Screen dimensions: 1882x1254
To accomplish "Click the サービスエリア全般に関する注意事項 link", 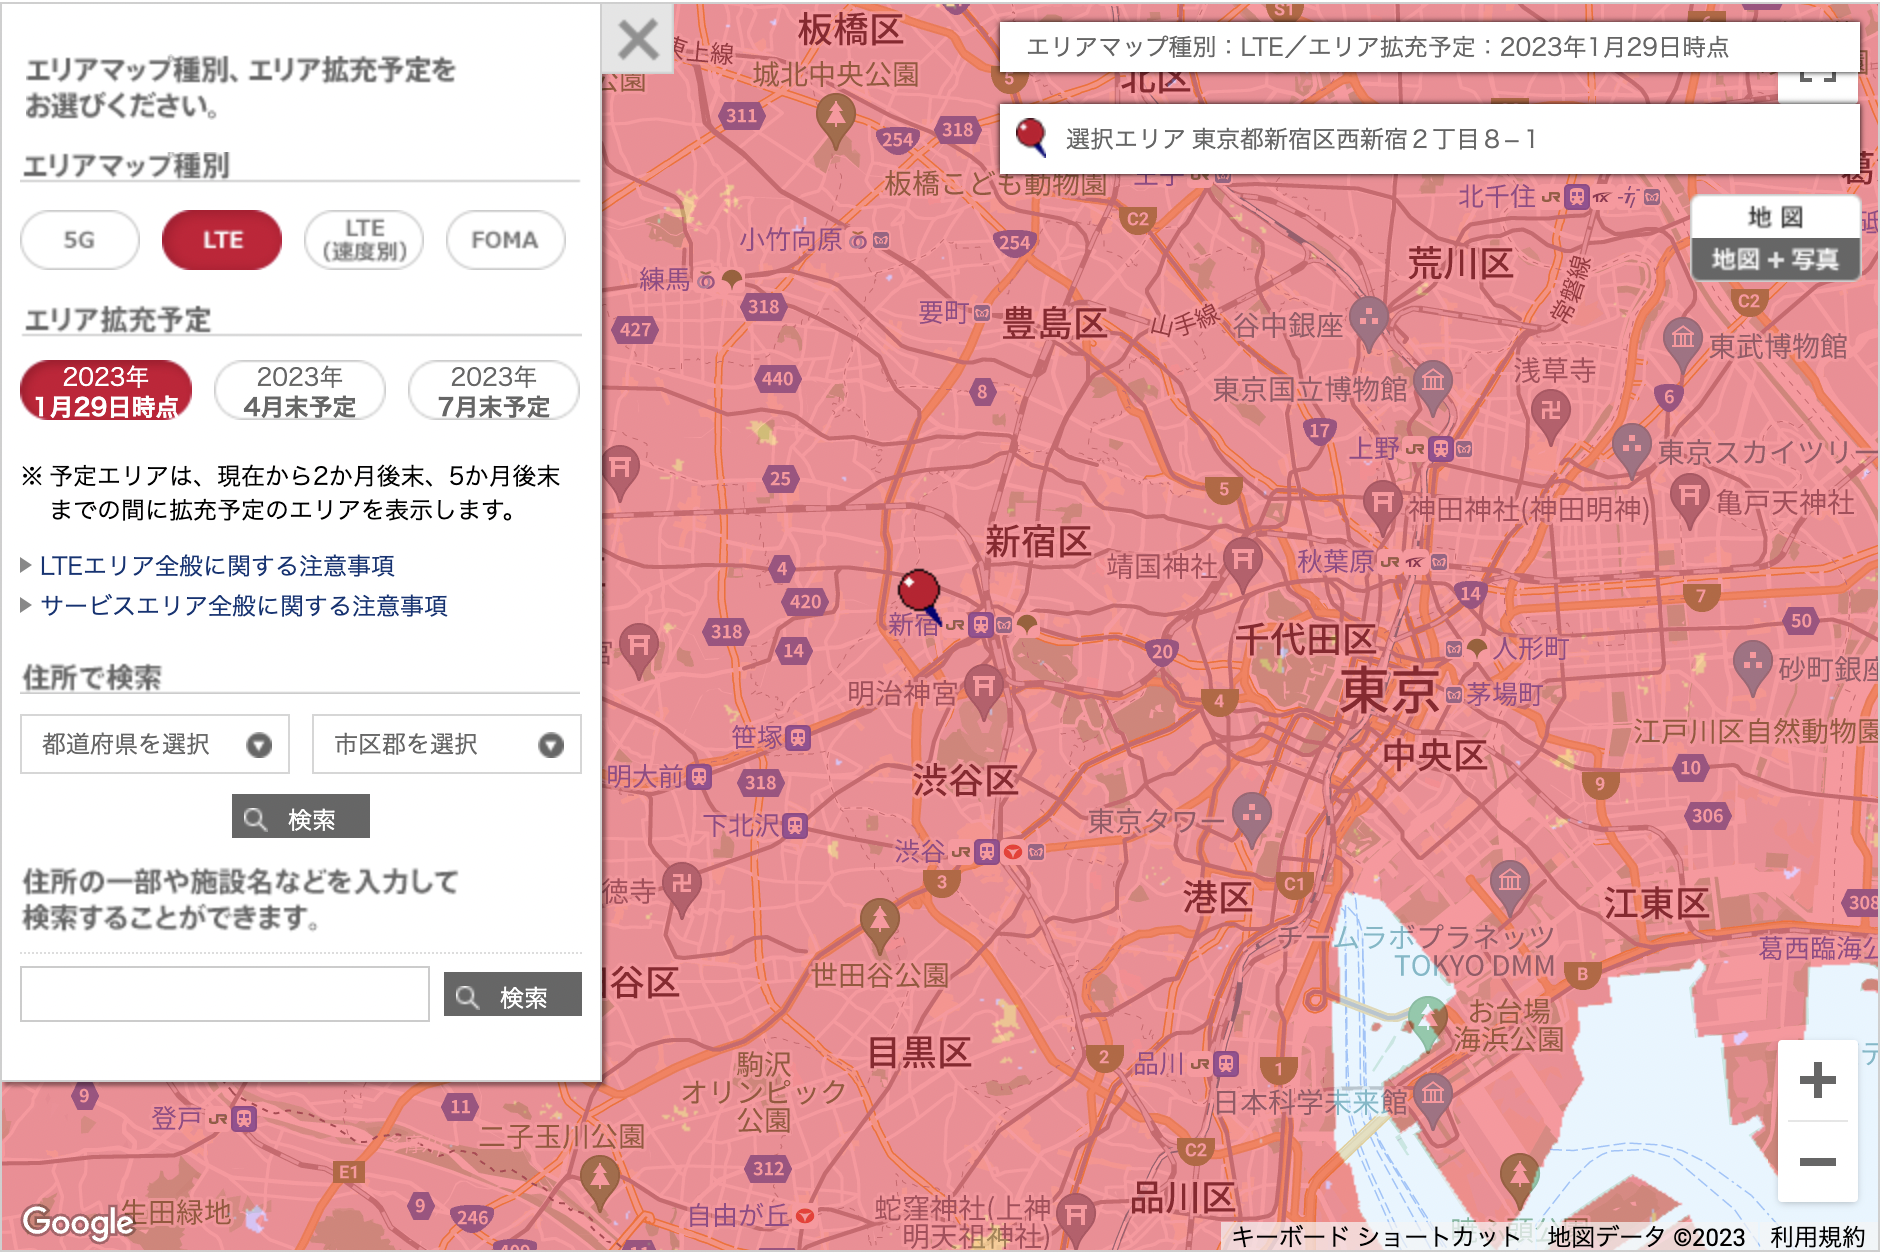I will [x=243, y=605].
